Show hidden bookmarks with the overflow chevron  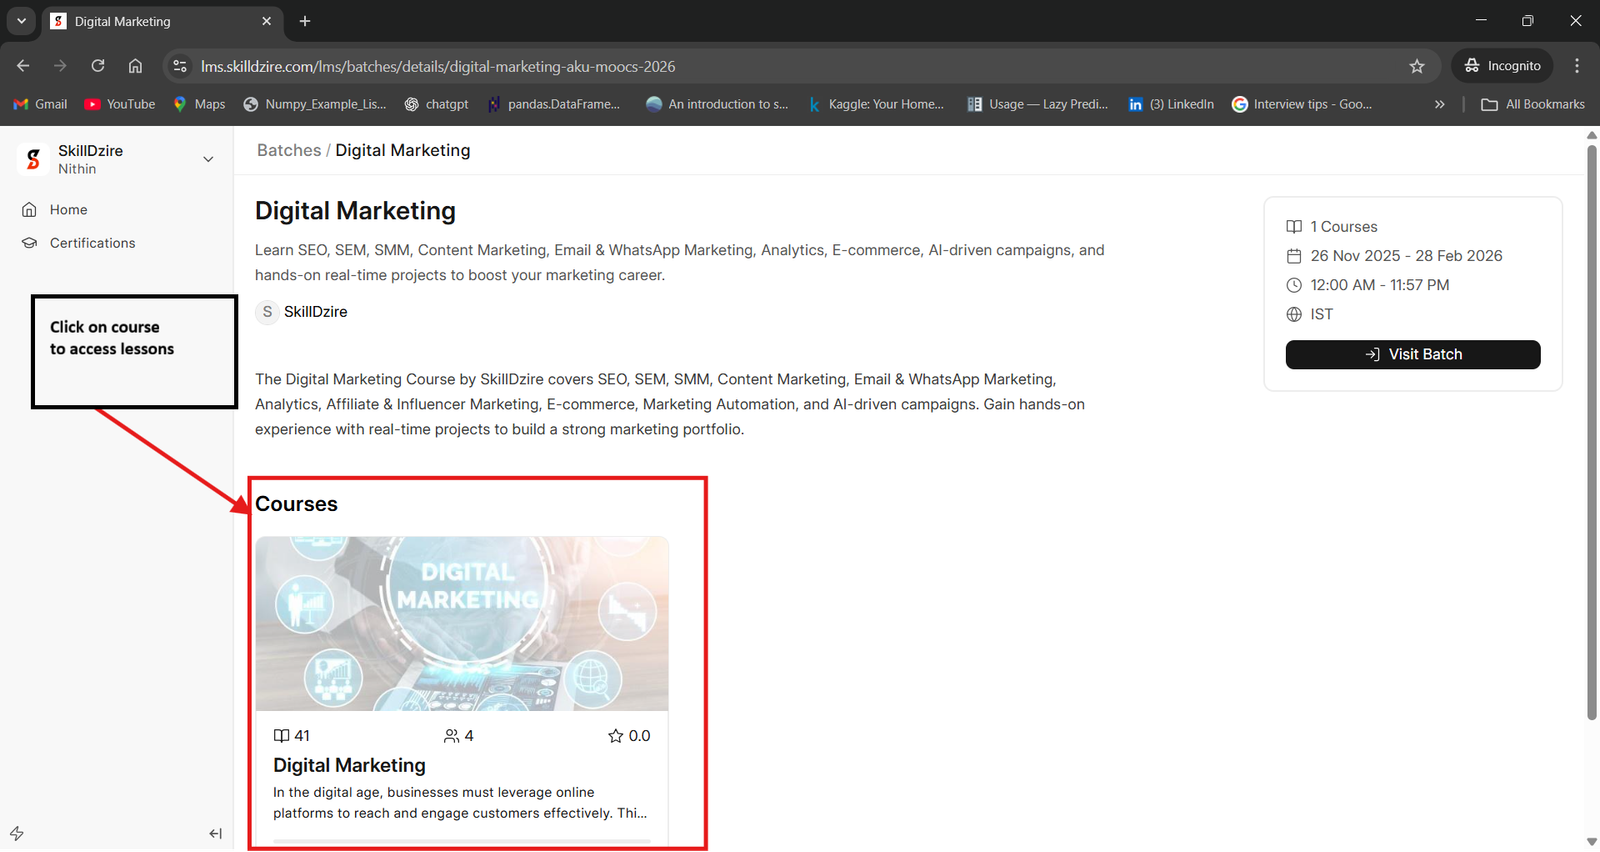tap(1439, 104)
